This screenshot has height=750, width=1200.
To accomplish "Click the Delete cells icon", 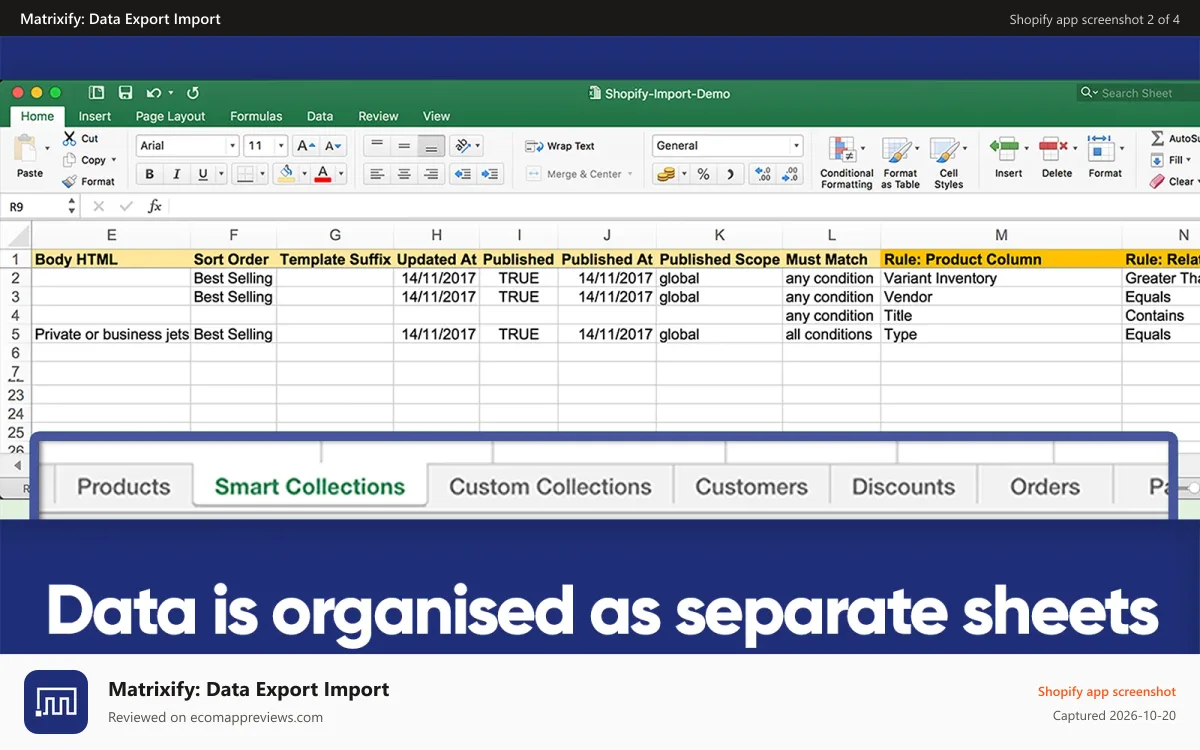I will [1051, 150].
